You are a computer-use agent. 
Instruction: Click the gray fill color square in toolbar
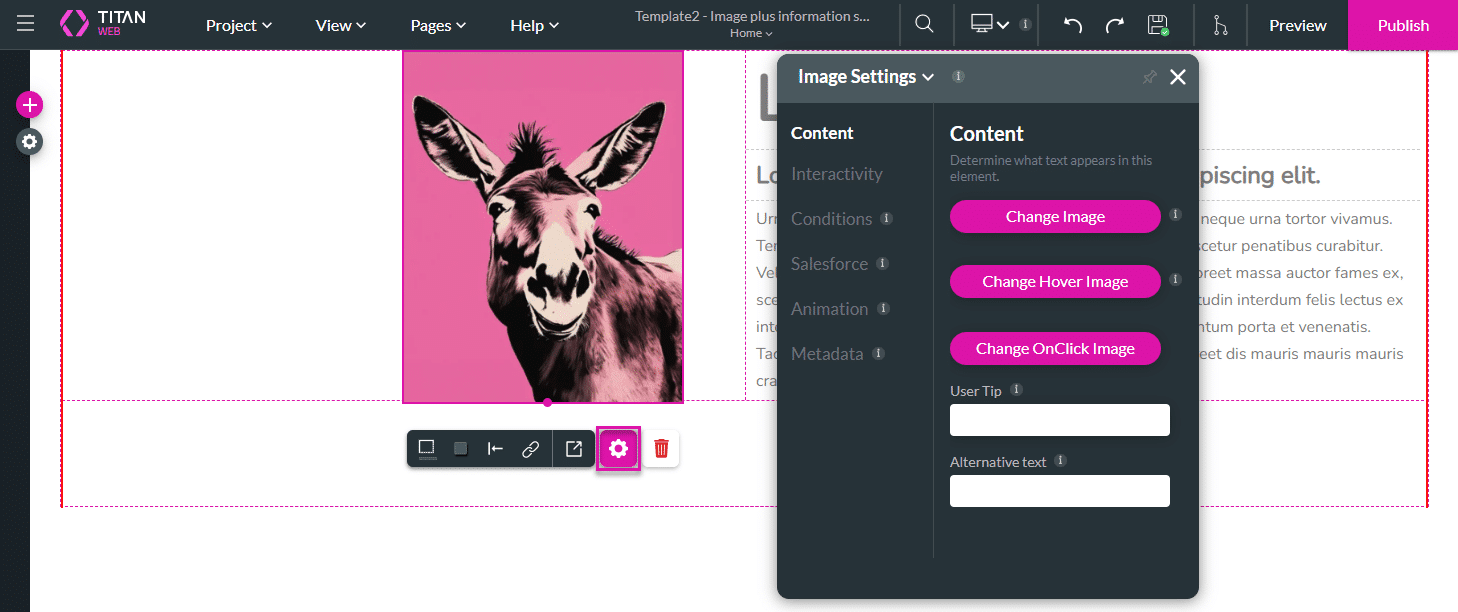tap(461, 448)
